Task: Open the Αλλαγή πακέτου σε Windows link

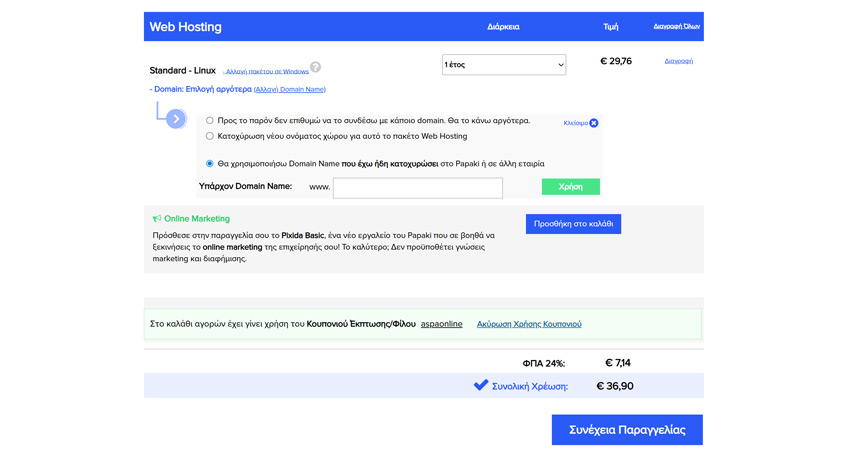Action: point(266,72)
